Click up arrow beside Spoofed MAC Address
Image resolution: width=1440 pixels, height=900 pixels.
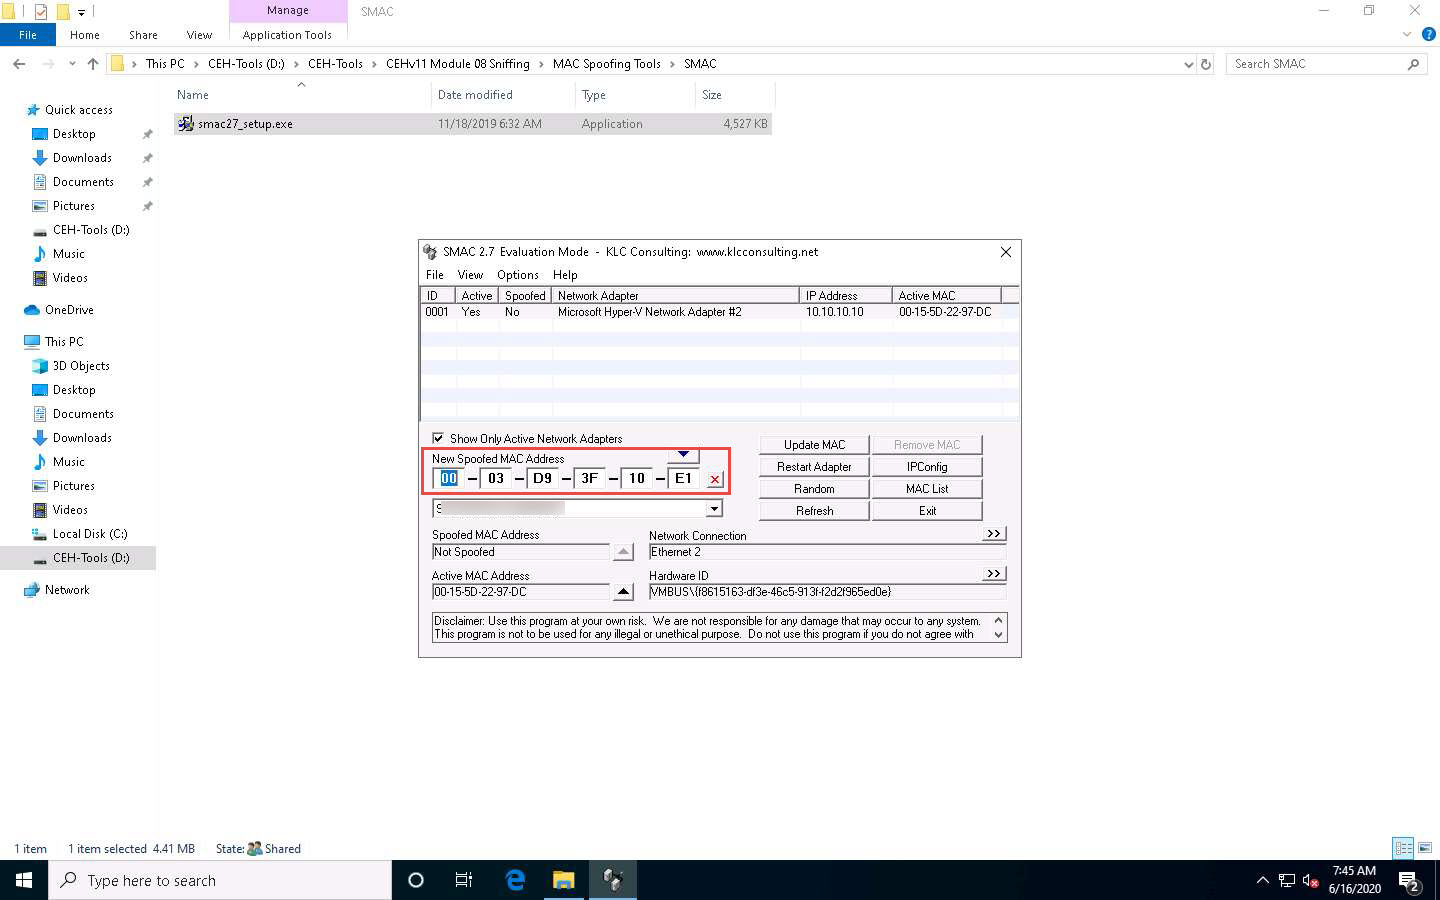coord(623,552)
